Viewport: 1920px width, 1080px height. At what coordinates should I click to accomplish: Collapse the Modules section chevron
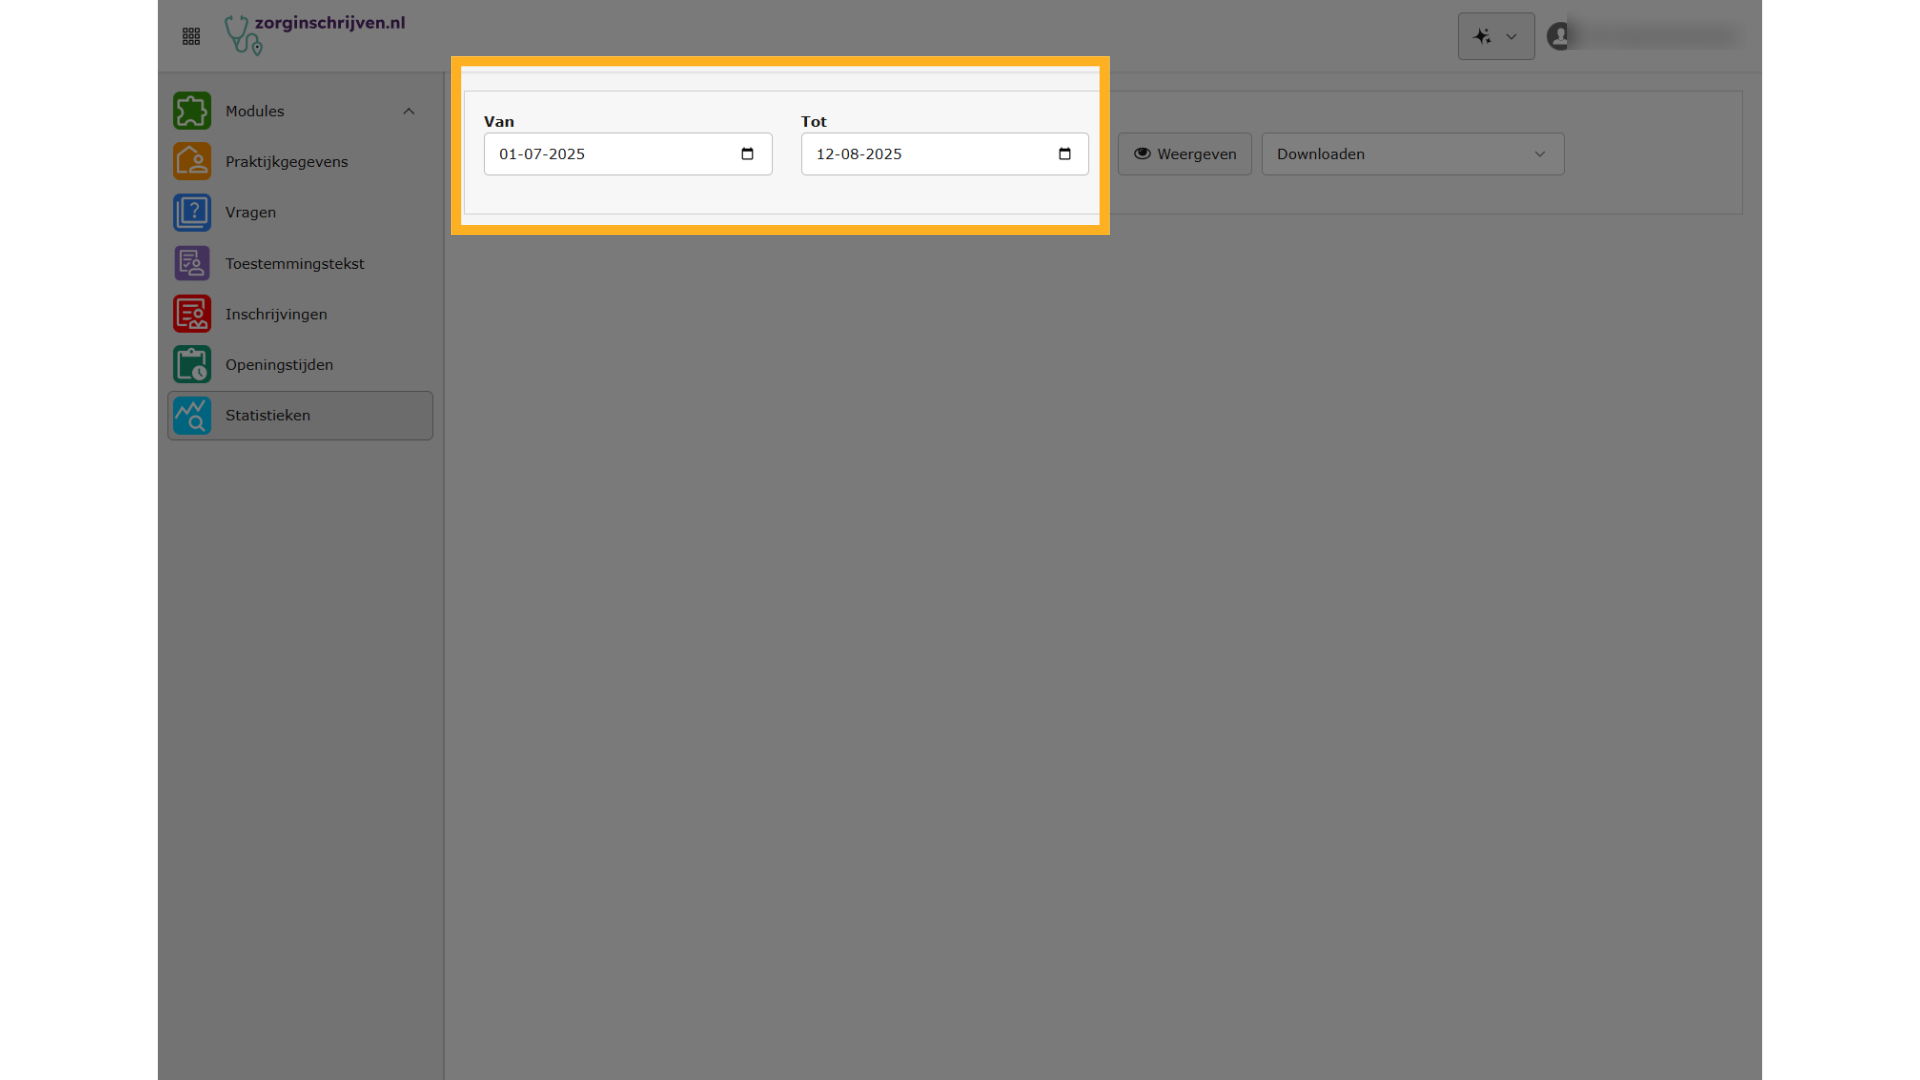[409, 111]
